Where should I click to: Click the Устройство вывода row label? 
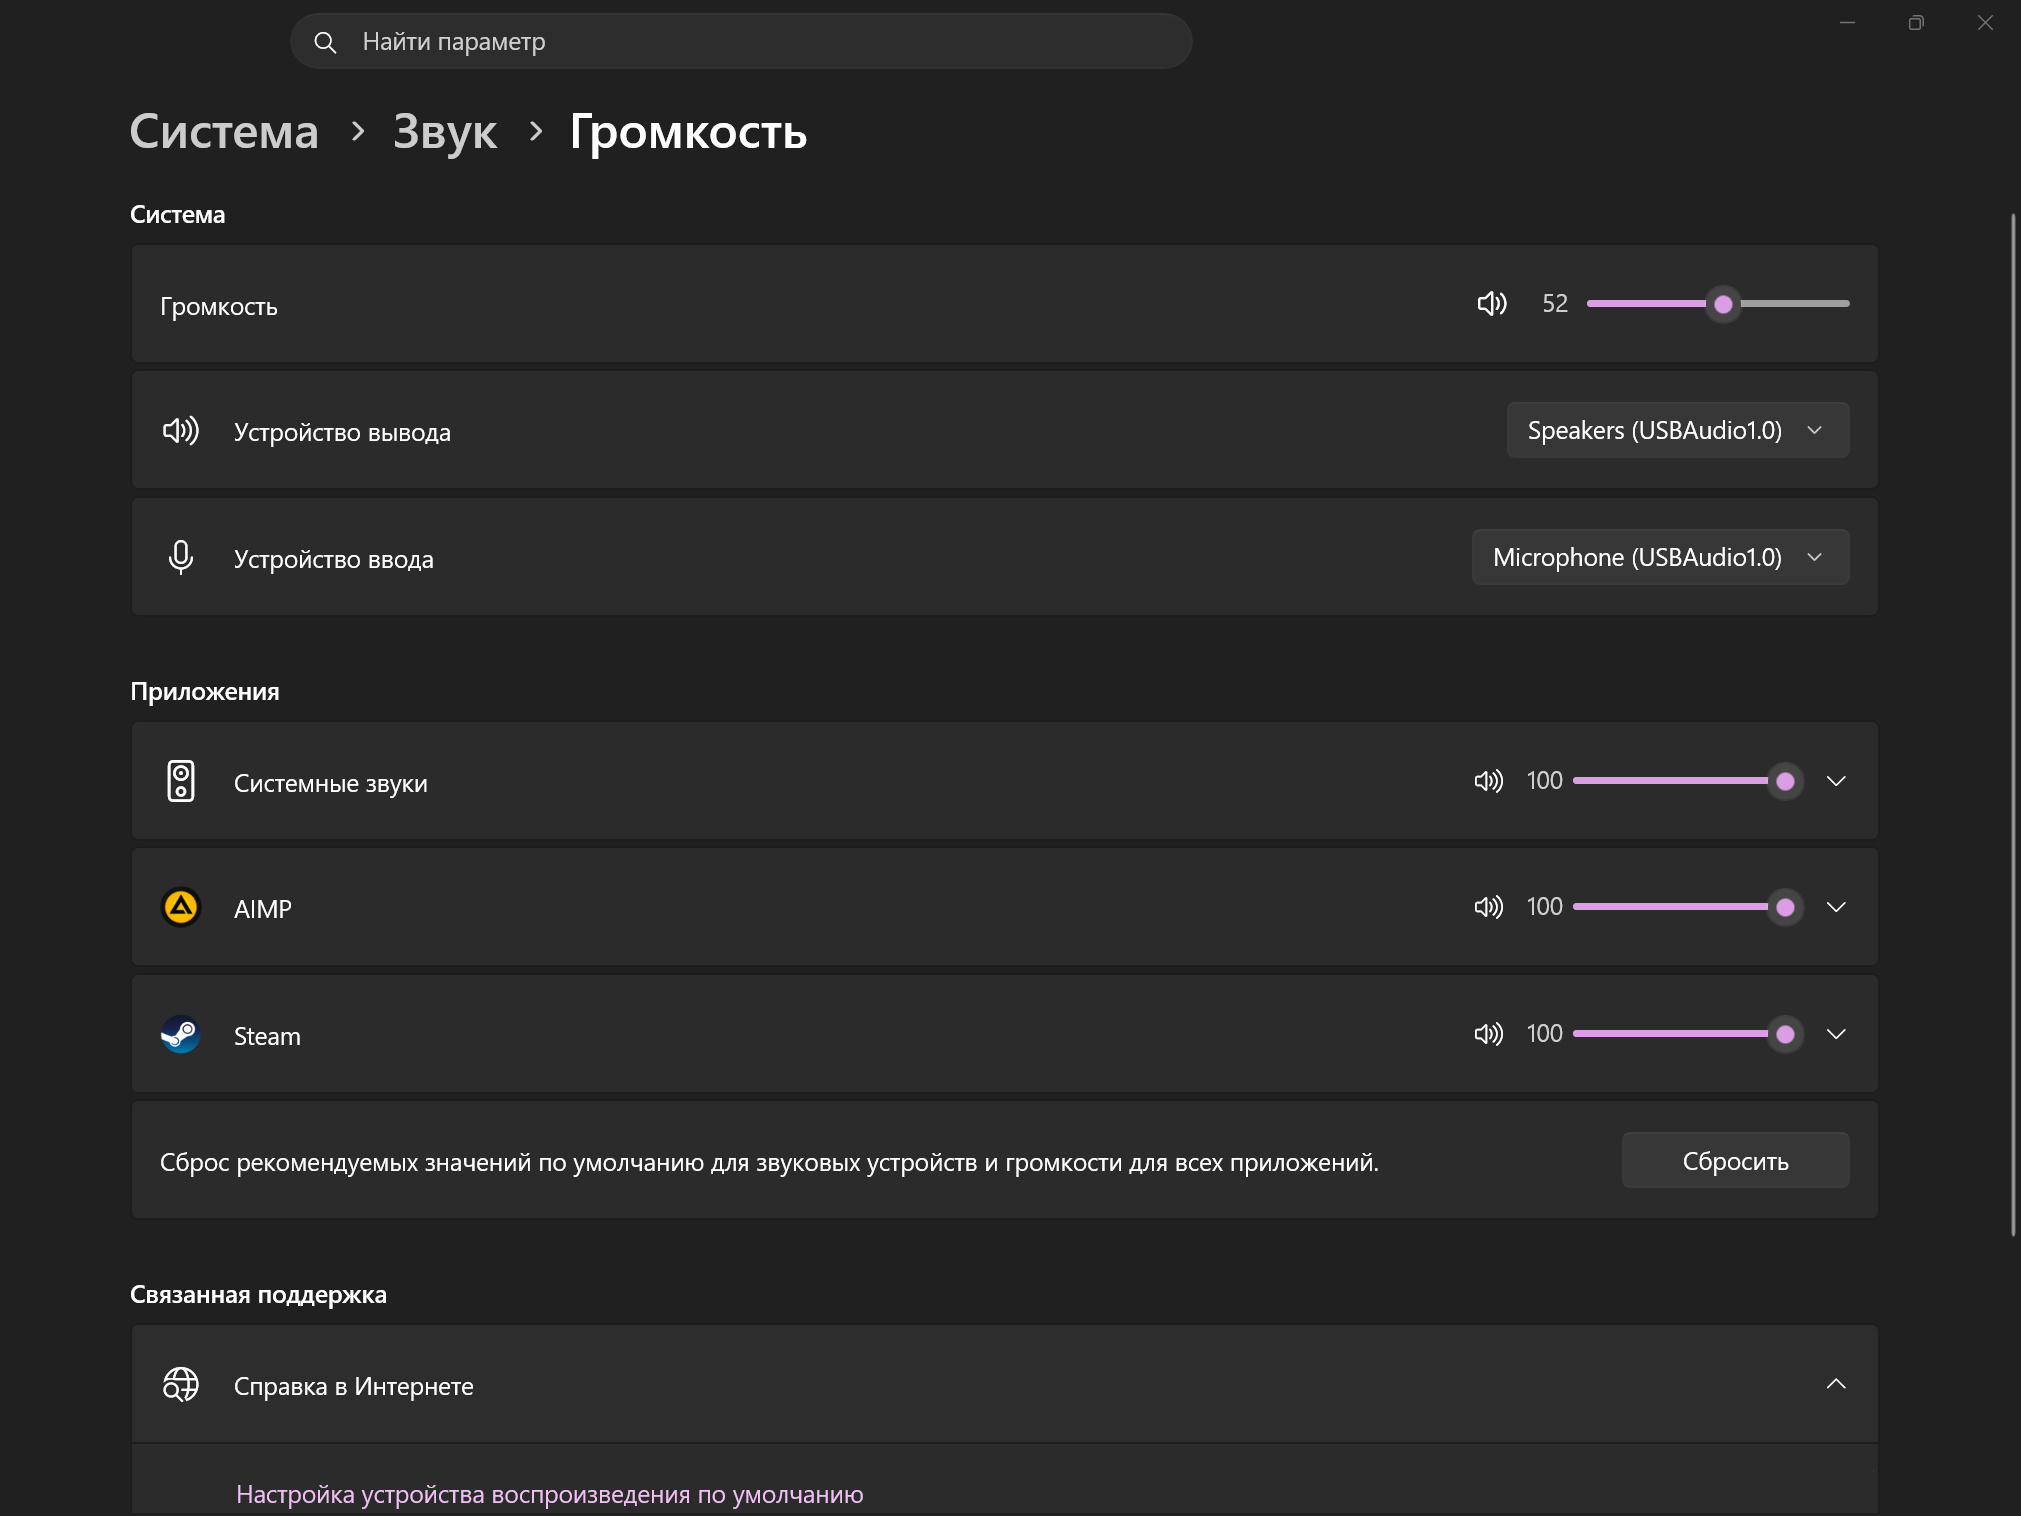[x=342, y=432]
